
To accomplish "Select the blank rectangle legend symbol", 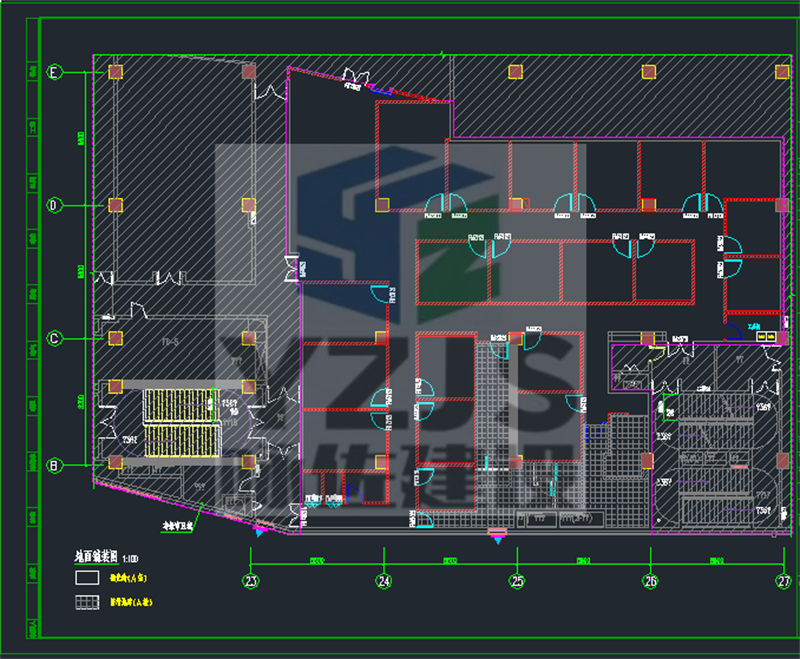I will pyautogui.click(x=87, y=578).
